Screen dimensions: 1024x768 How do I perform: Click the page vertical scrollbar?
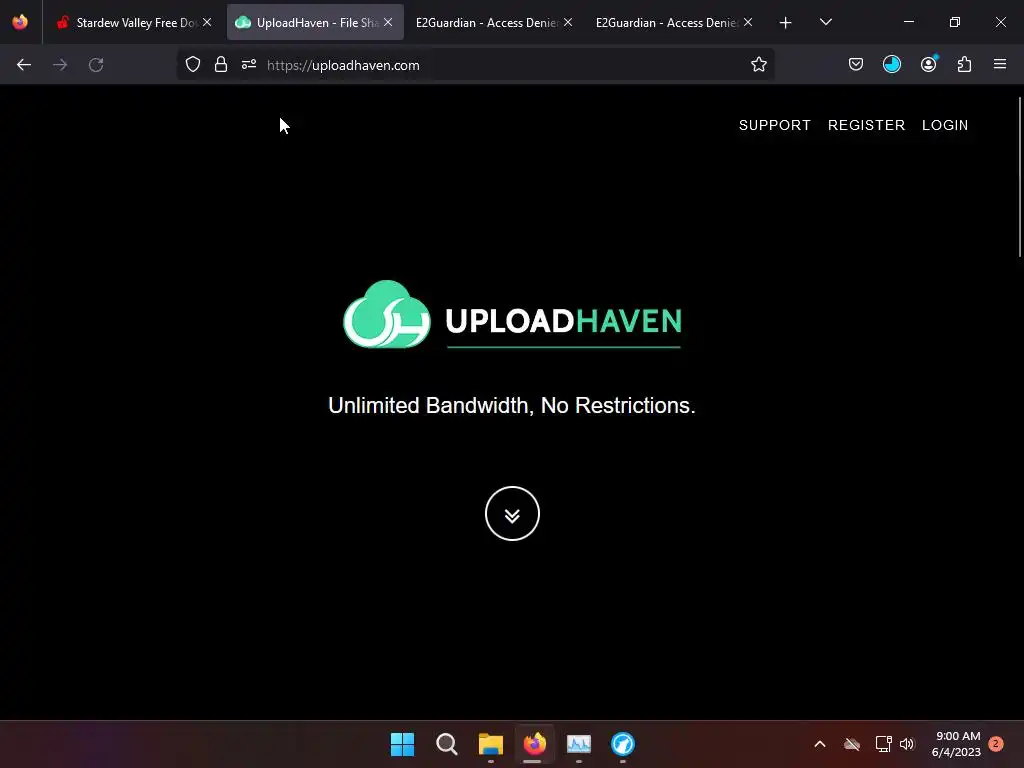pyautogui.click(x=1019, y=176)
